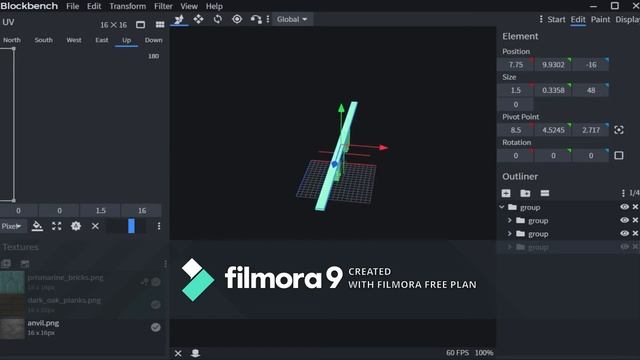640x360 pixels.
Task: Hide the top-level expanded group with eye icon
Action: (624, 207)
